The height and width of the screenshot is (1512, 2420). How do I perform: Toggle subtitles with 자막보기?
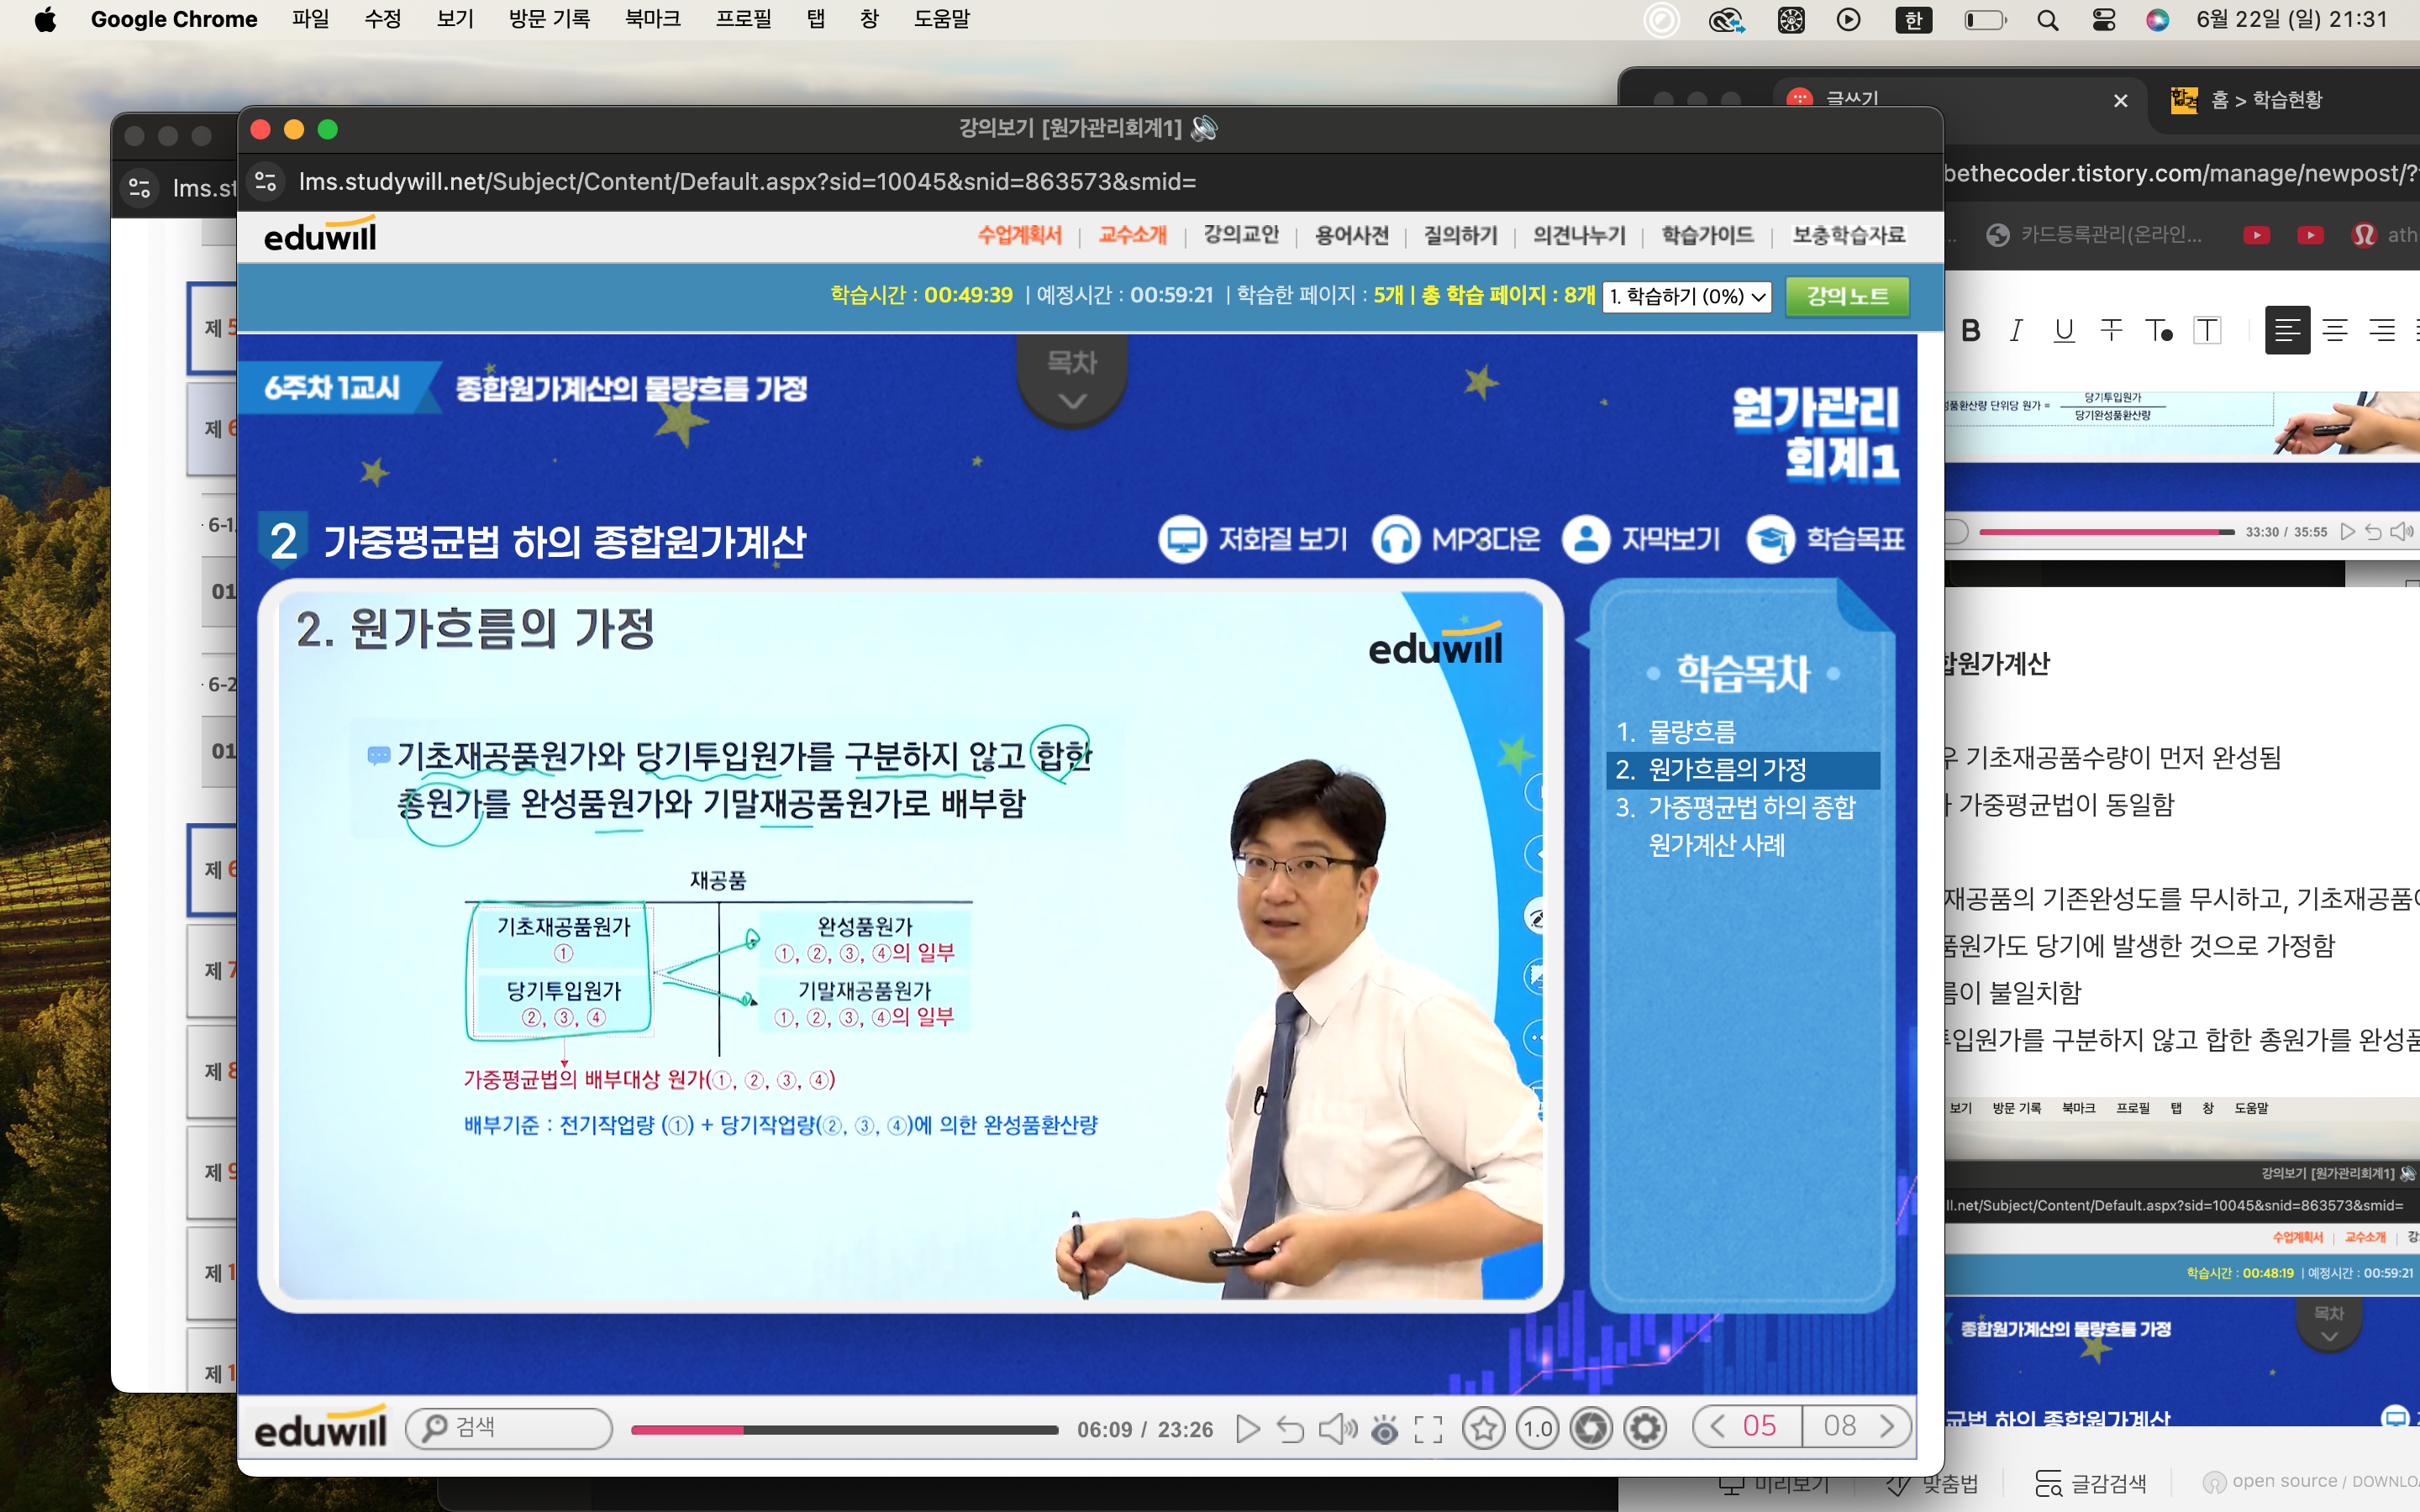pos(1641,539)
